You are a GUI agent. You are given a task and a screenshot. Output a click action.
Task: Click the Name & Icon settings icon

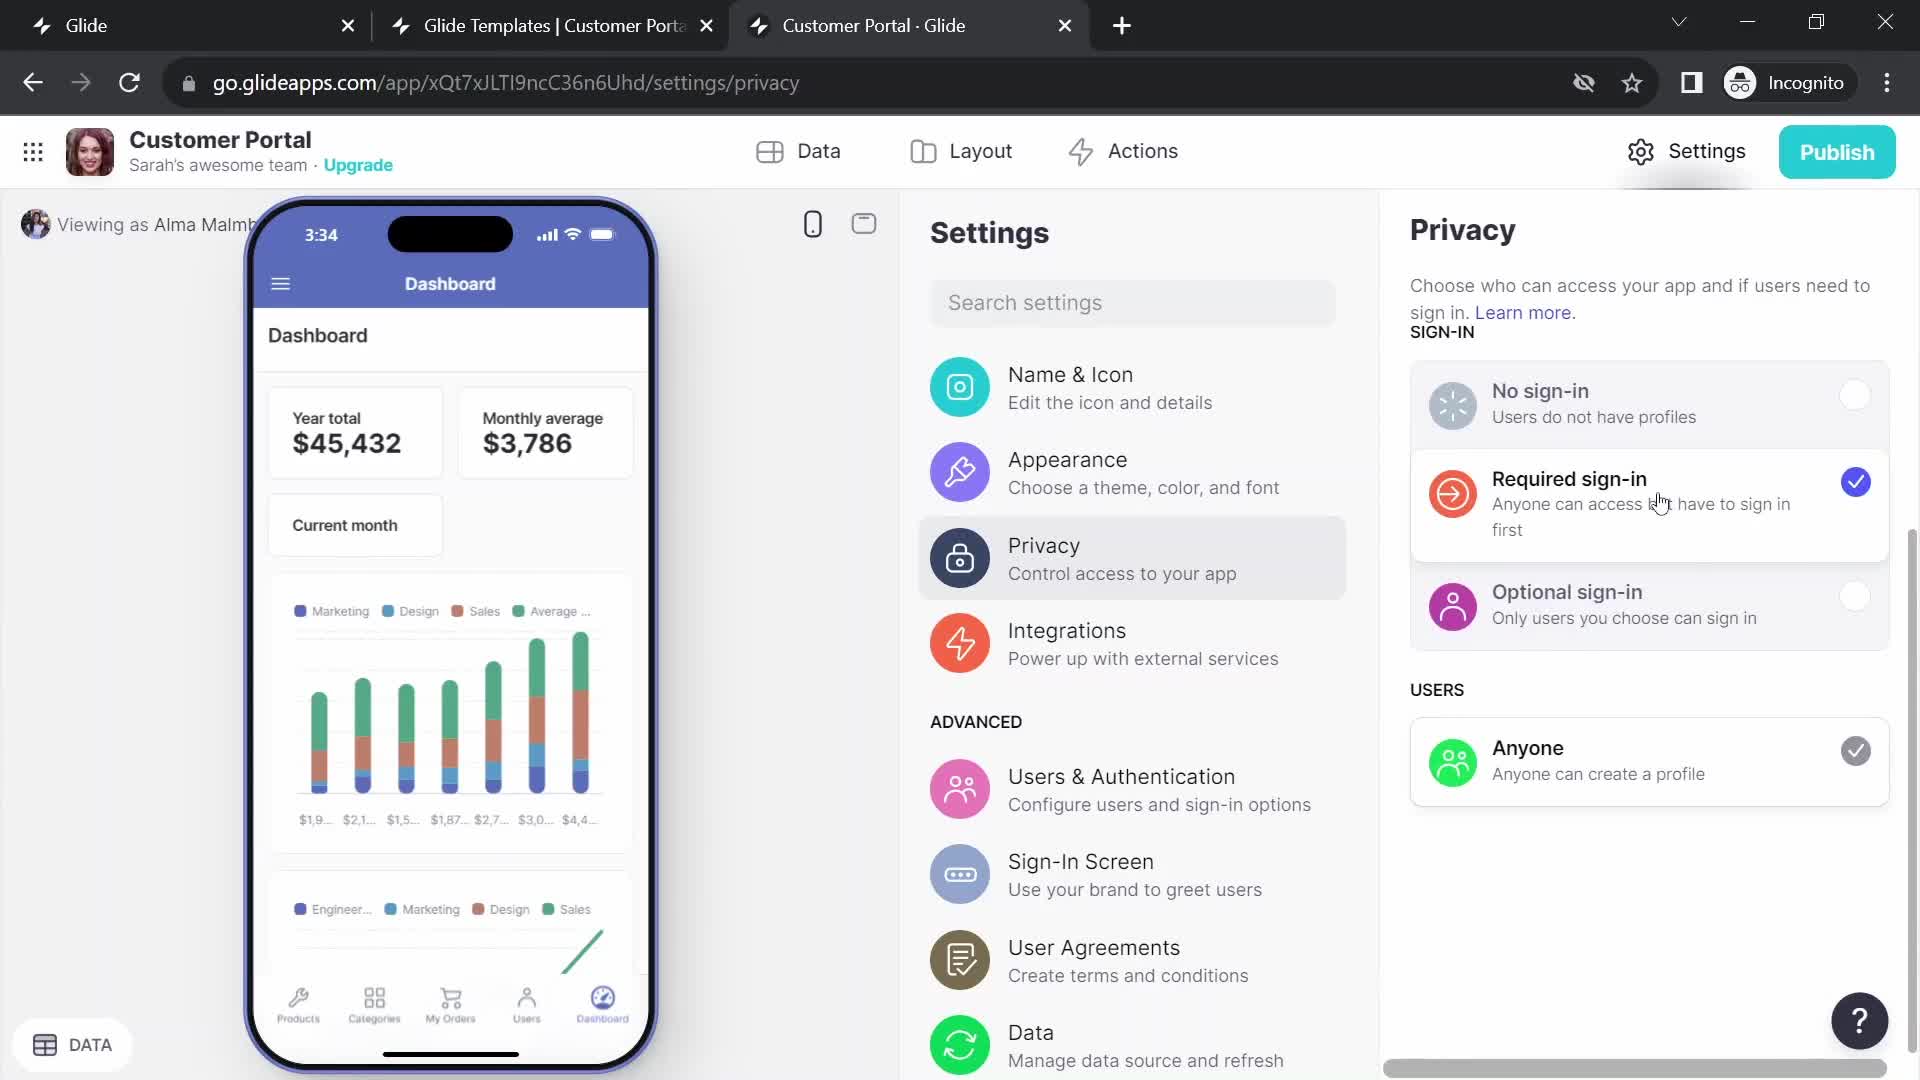pyautogui.click(x=960, y=386)
